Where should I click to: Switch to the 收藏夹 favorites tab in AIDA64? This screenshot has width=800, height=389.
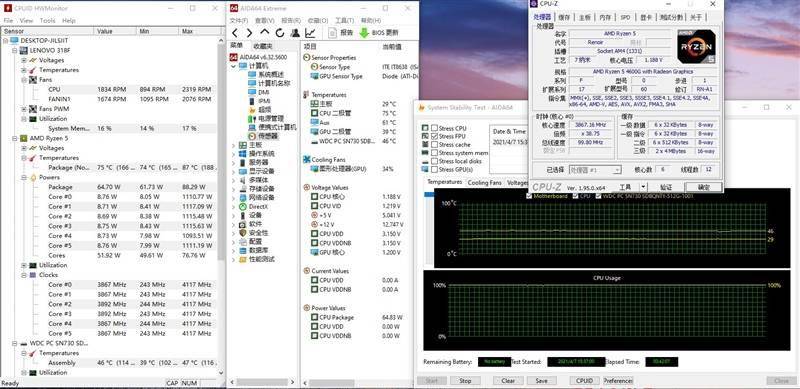coord(263,46)
